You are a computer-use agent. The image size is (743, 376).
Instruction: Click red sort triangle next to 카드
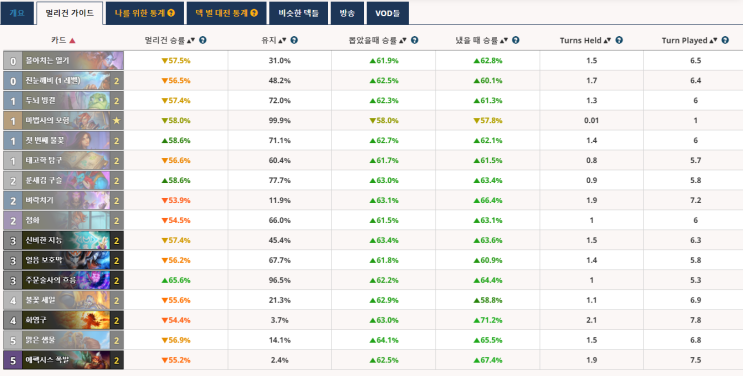point(72,41)
